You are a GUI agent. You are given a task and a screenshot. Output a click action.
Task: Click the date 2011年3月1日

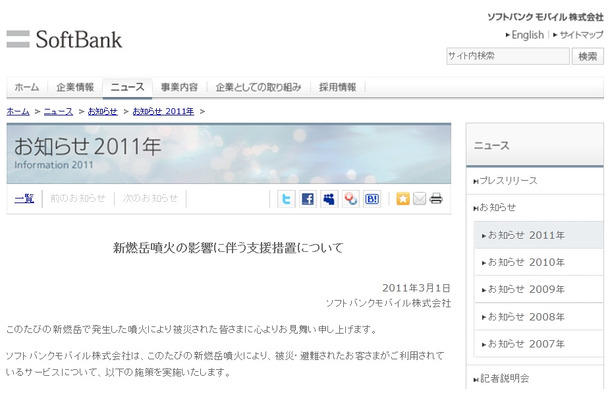pos(416,288)
